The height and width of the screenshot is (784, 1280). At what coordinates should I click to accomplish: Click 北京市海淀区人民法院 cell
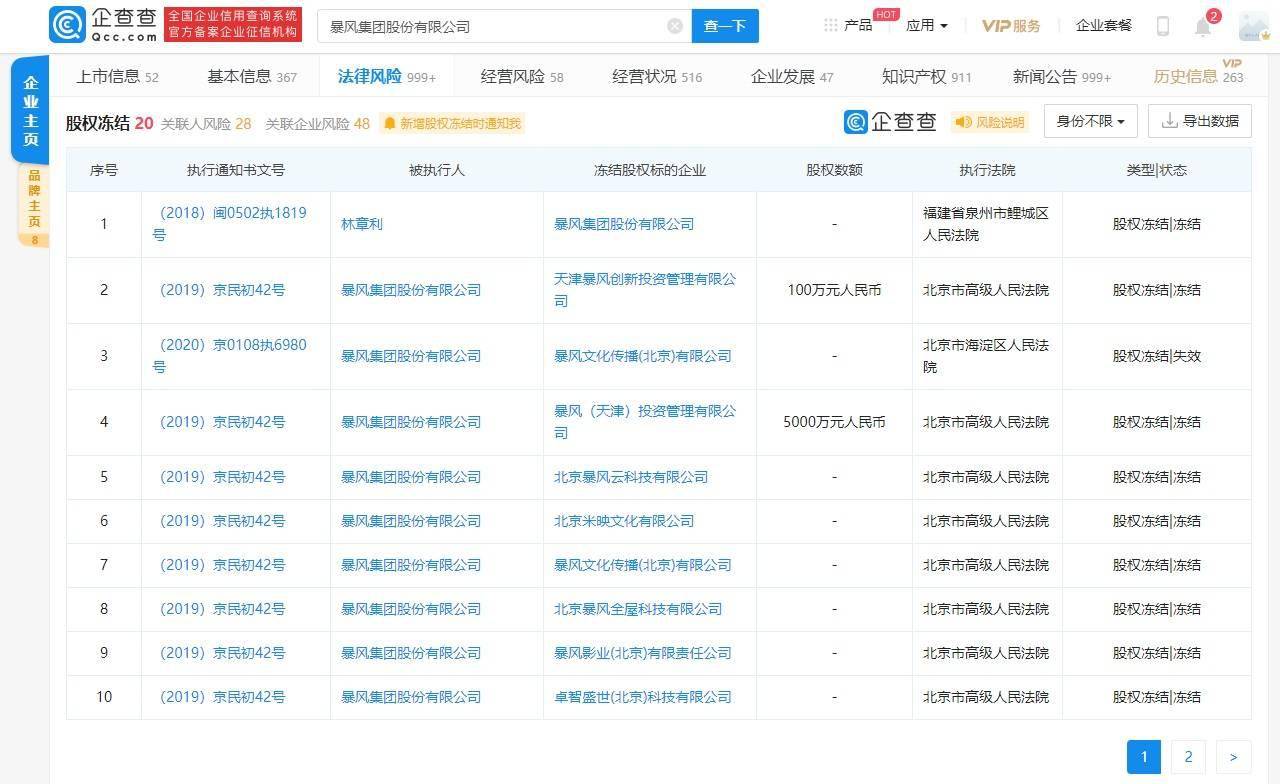click(986, 356)
